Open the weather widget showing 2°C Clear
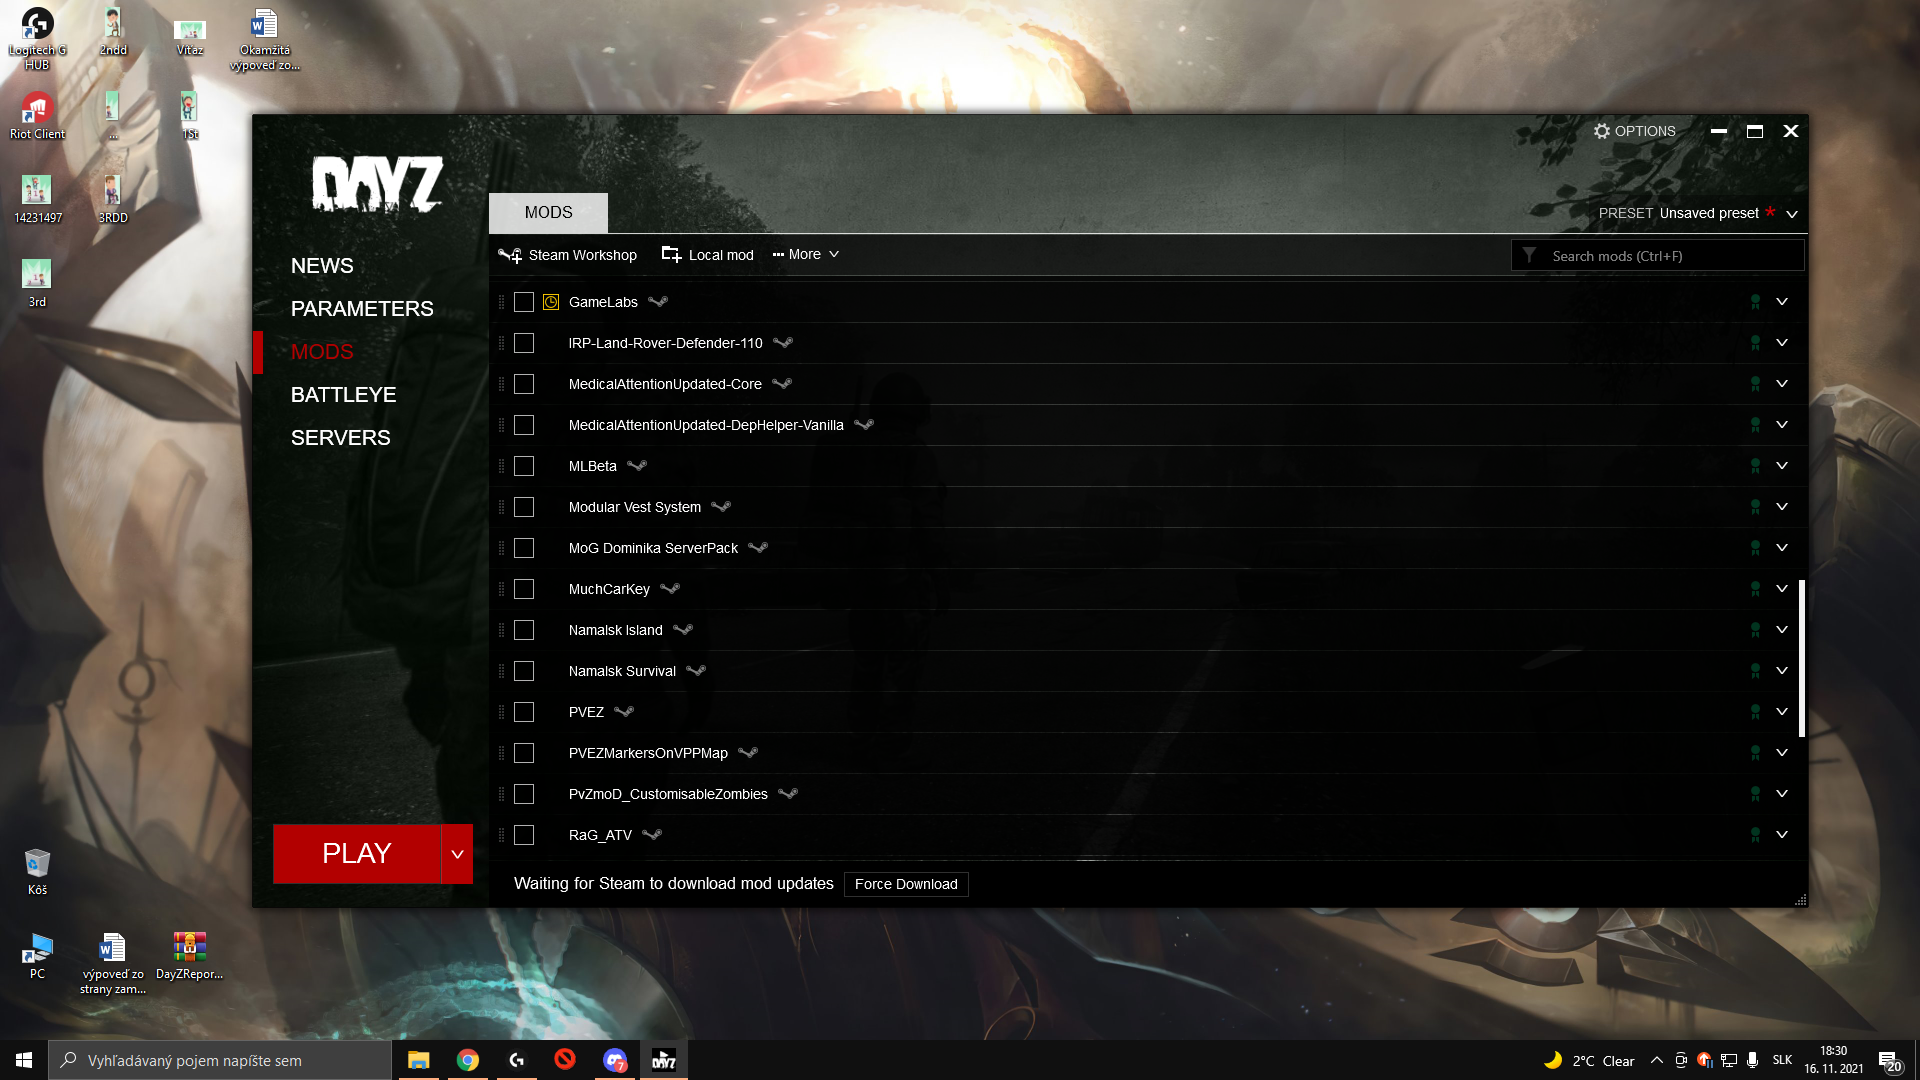This screenshot has width=1920, height=1080. pyautogui.click(x=1589, y=1060)
